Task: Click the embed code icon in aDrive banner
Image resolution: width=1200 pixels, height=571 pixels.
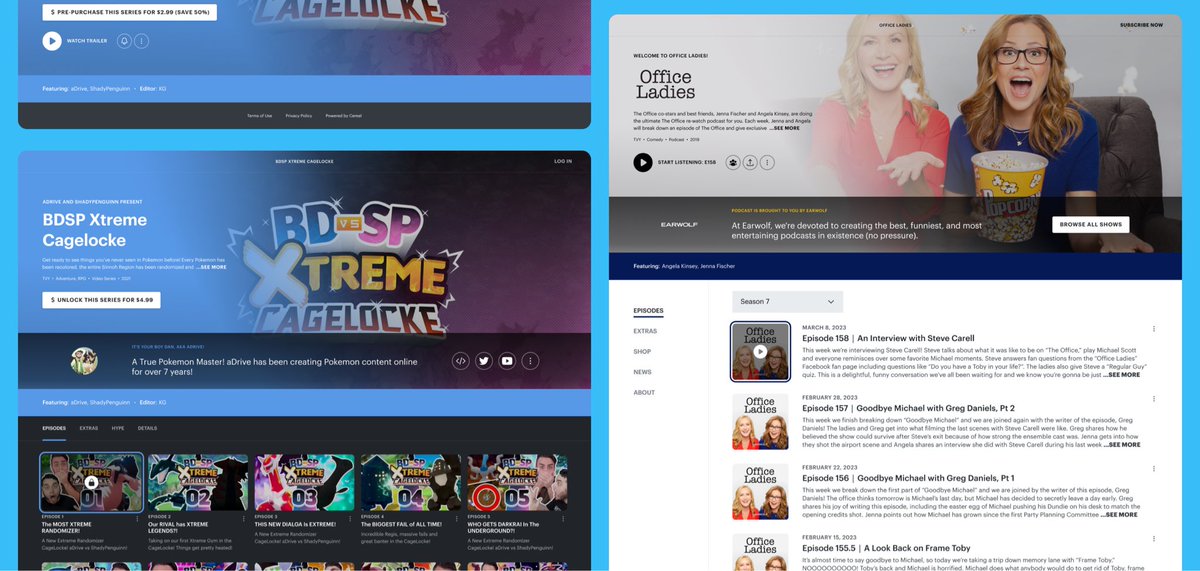Action: pos(461,361)
